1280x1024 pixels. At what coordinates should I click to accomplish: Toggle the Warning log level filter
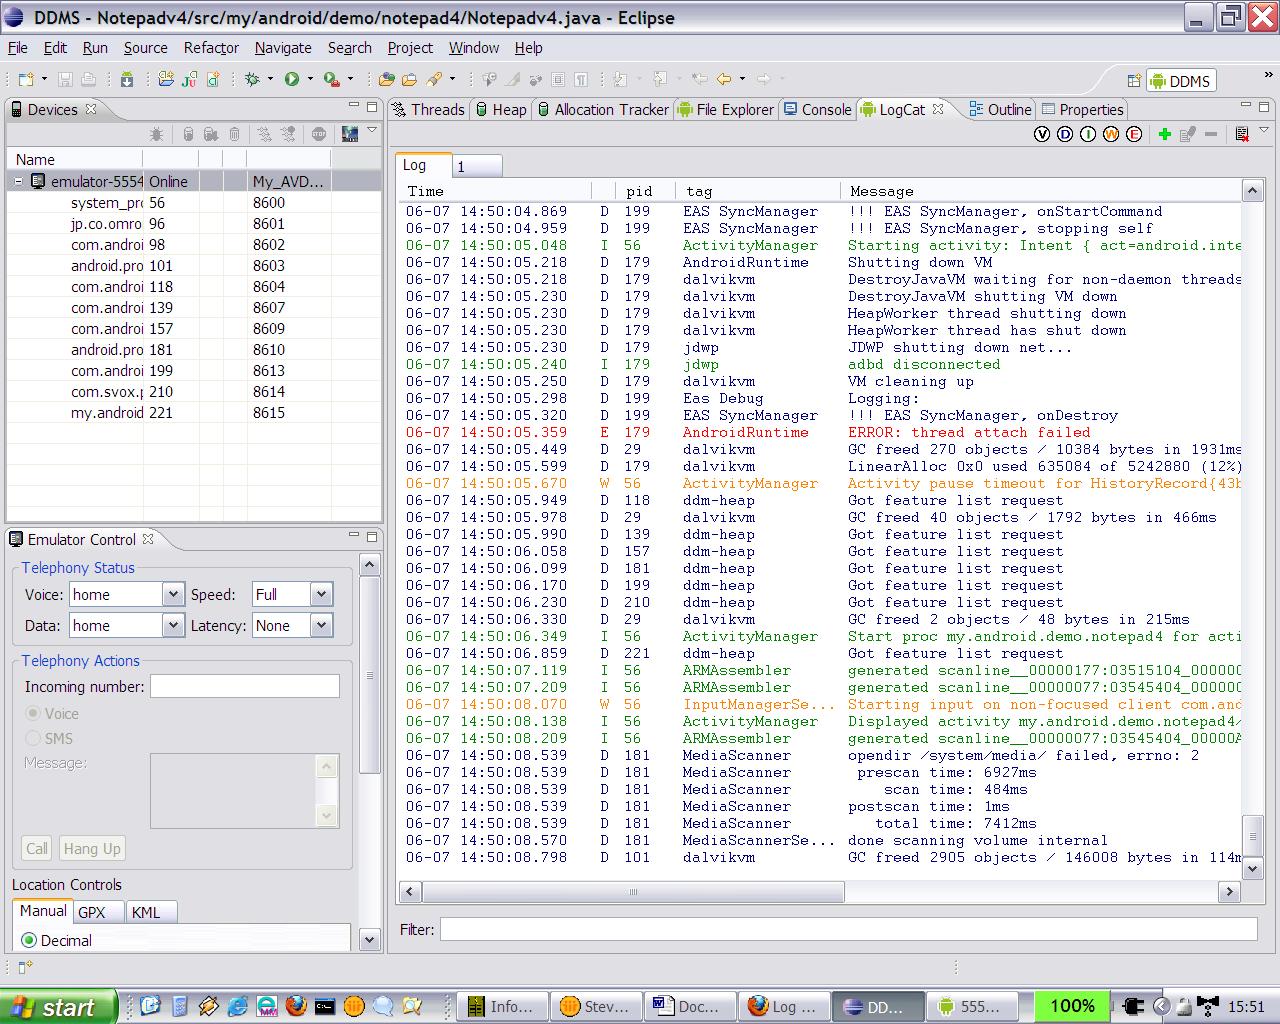click(1112, 133)
